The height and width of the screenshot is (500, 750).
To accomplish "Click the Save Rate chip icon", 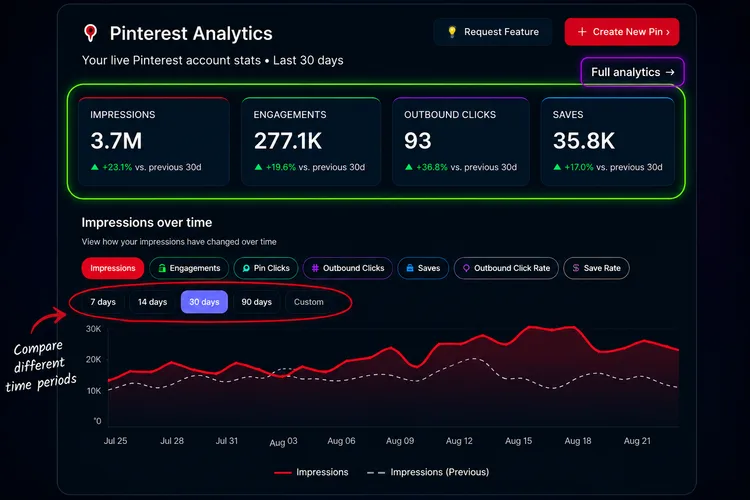I will tap(576, 268).
